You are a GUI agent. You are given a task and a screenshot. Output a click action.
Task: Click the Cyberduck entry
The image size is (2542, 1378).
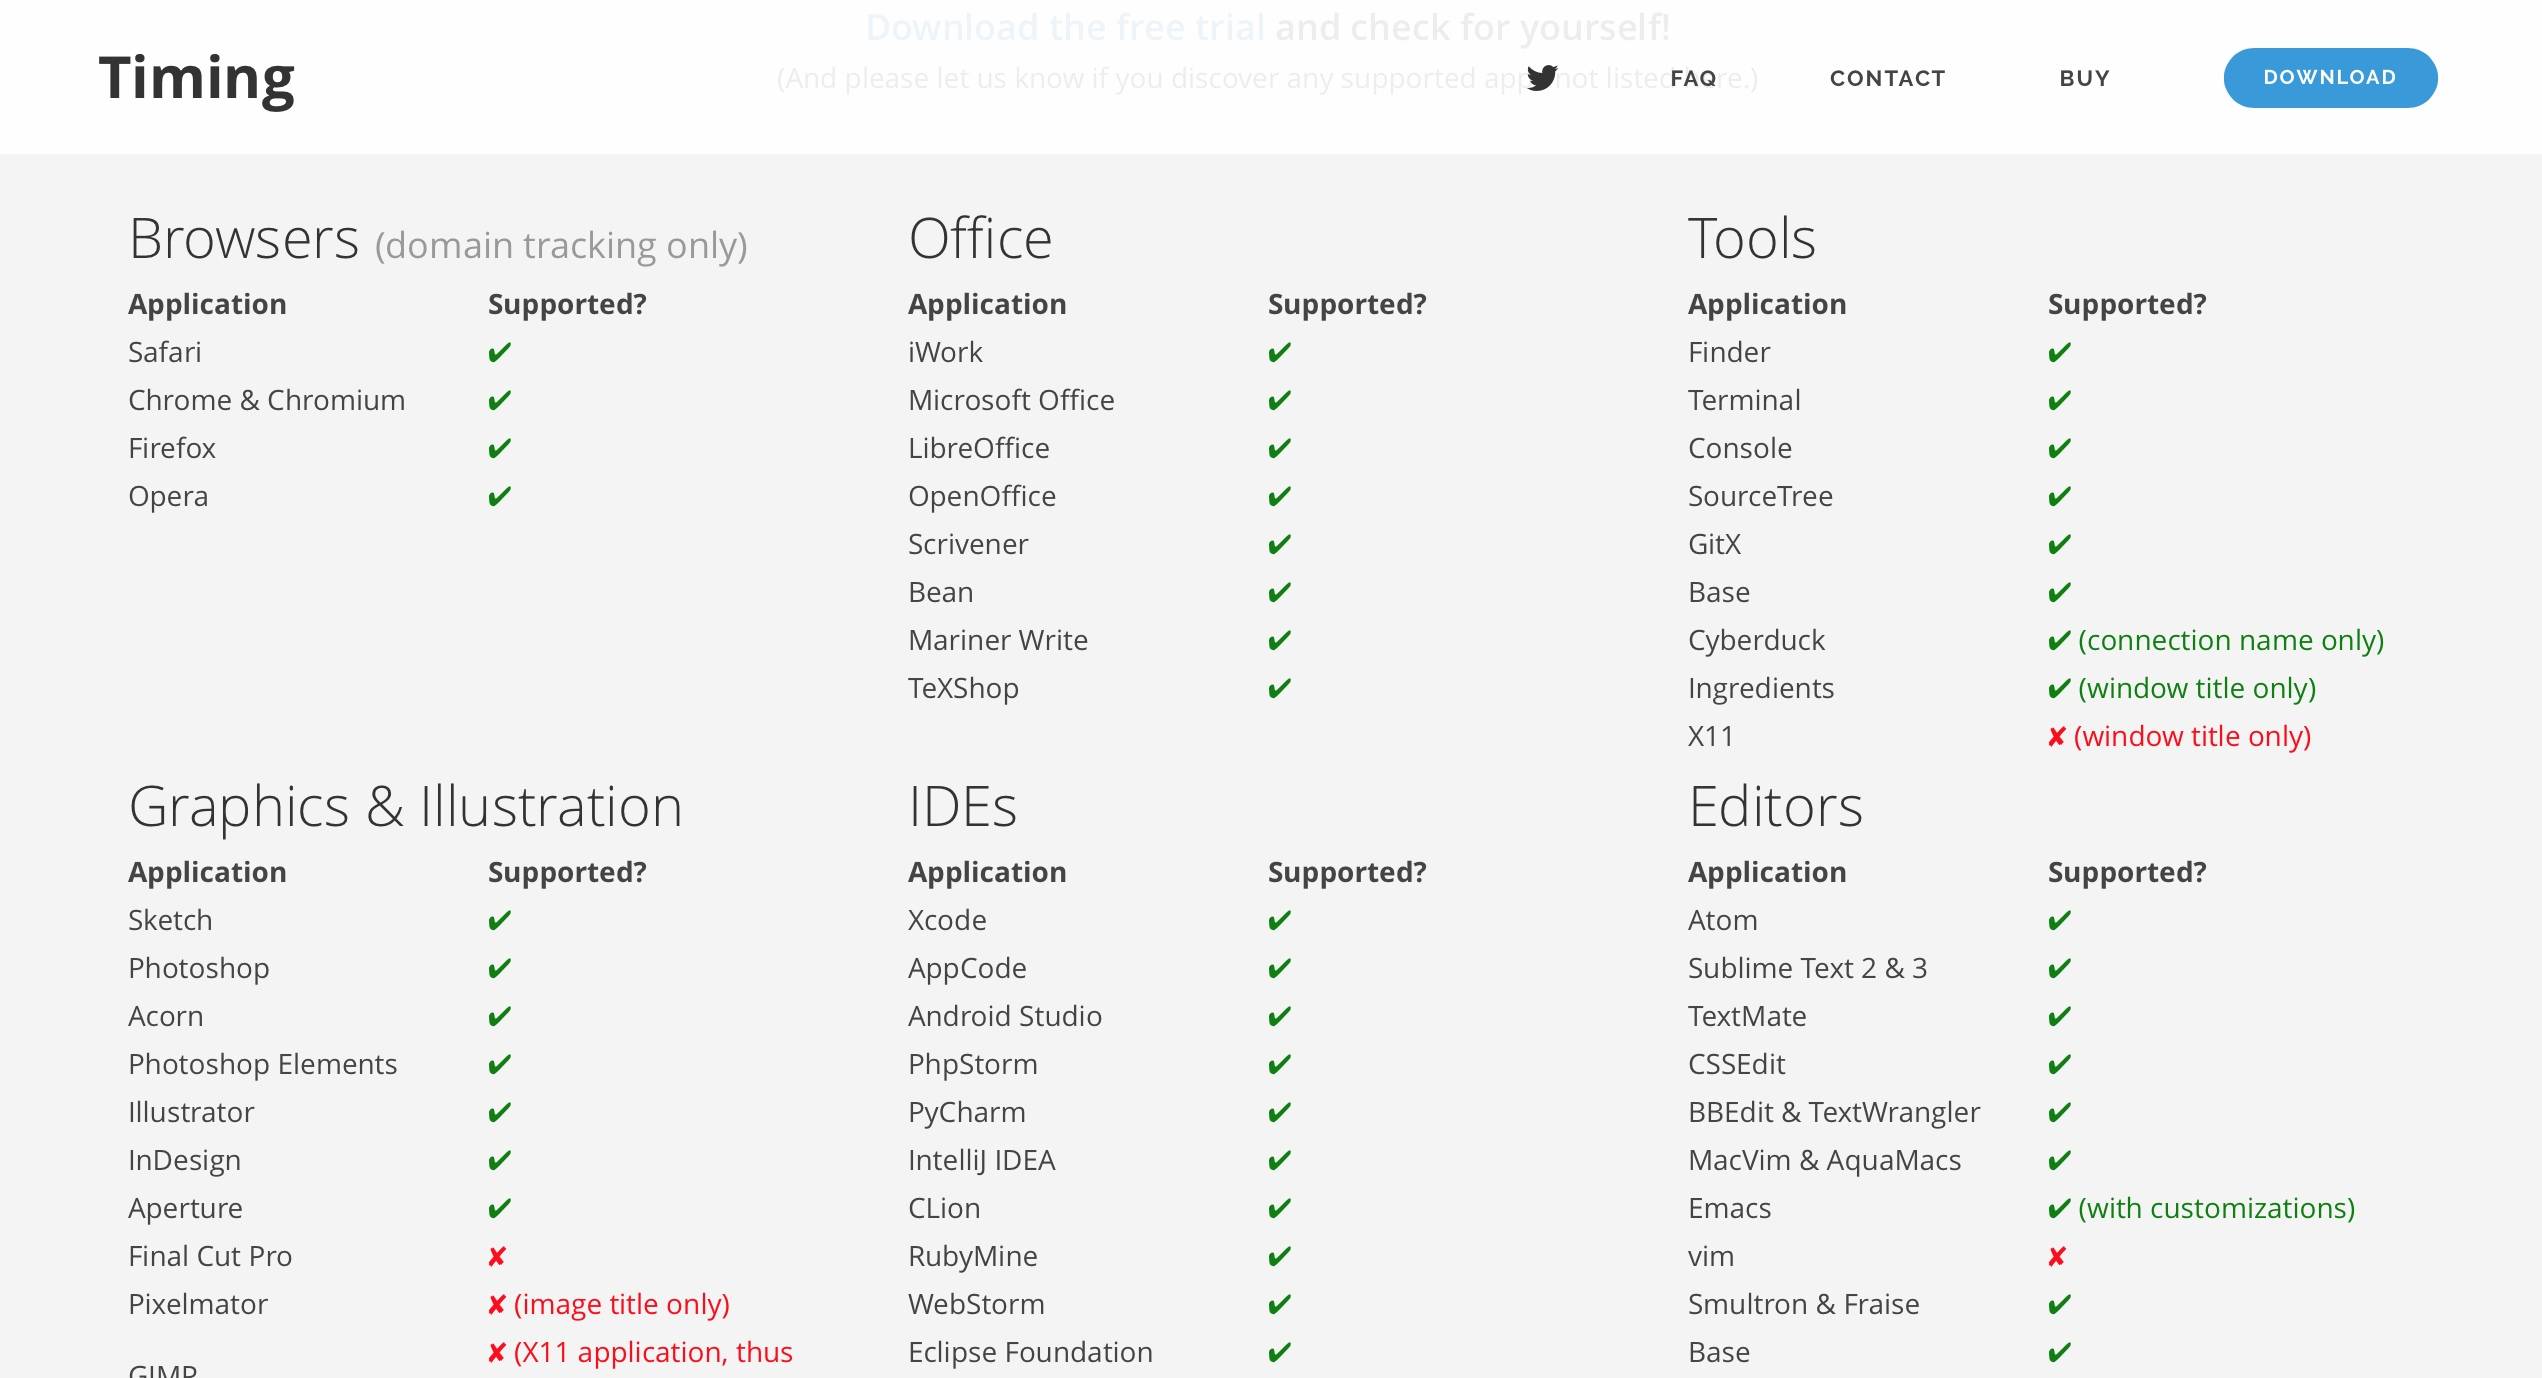pyautogui.click(x=1756, y=640)
